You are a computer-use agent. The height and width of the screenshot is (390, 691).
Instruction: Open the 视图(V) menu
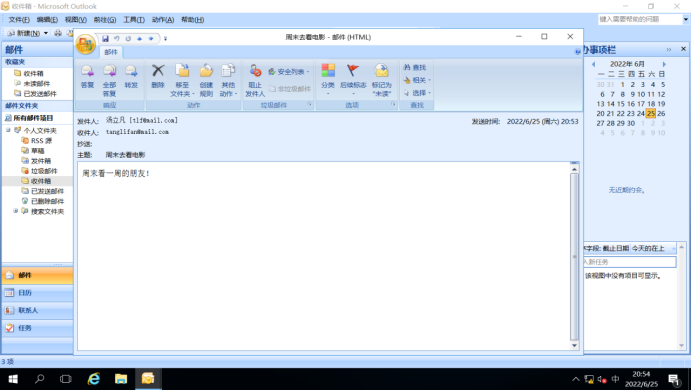(x=76, y=20)
